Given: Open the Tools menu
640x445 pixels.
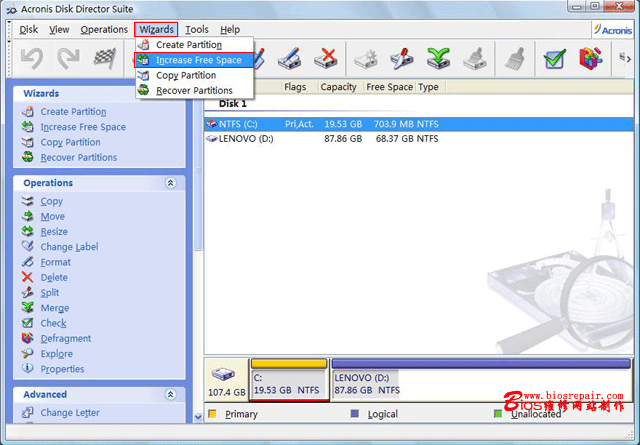Looking at the screenshot, I should tap(197, 29).
